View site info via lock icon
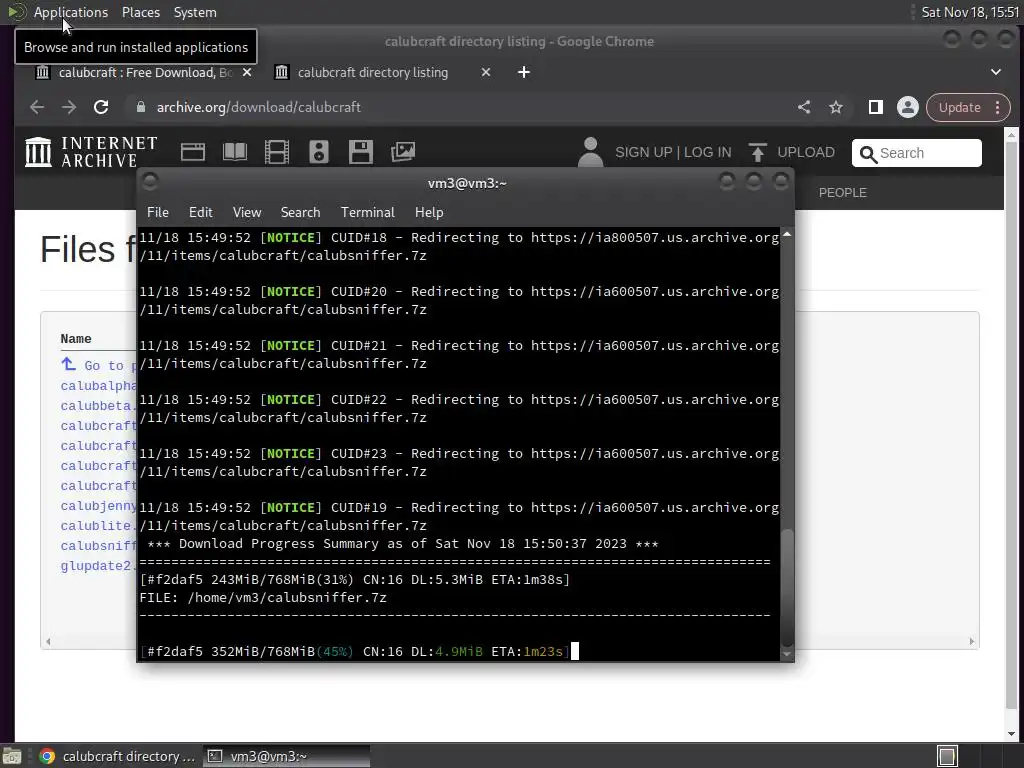This screenshot has width=1024, height=768. [x=140, y=107]
